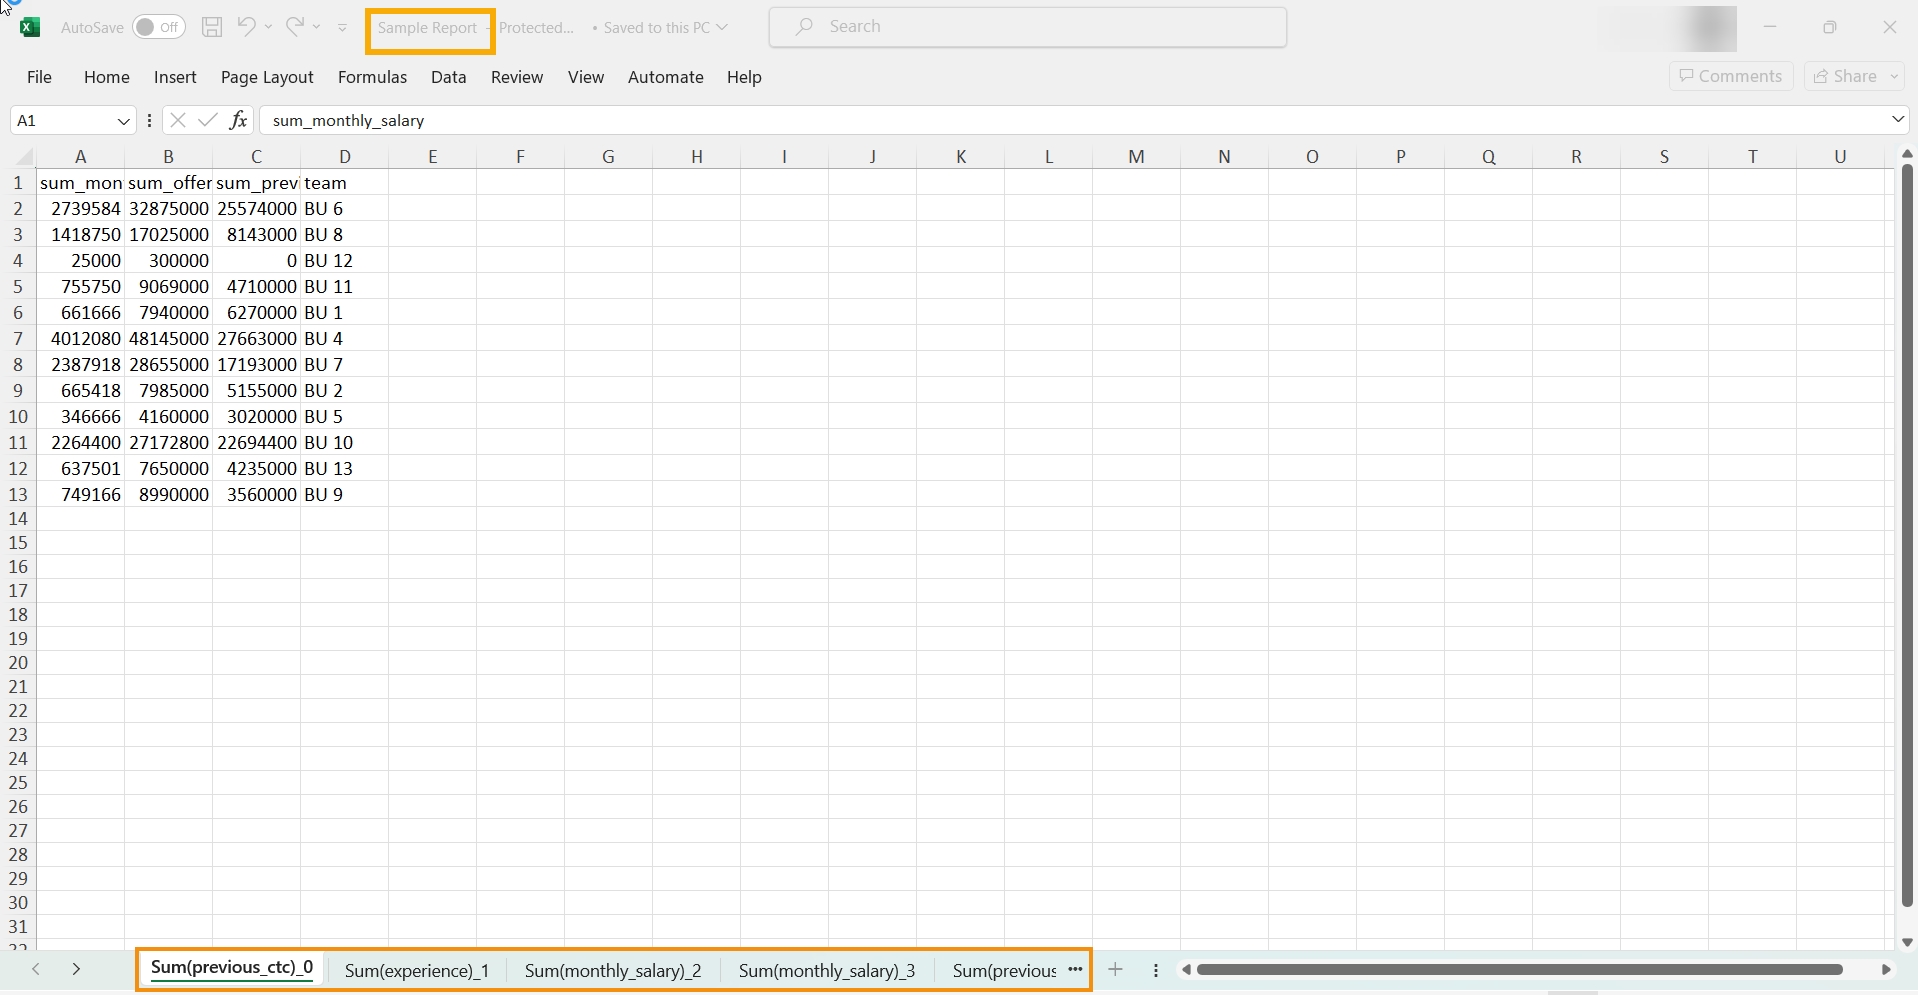Restore down the Excel window

1830,27
